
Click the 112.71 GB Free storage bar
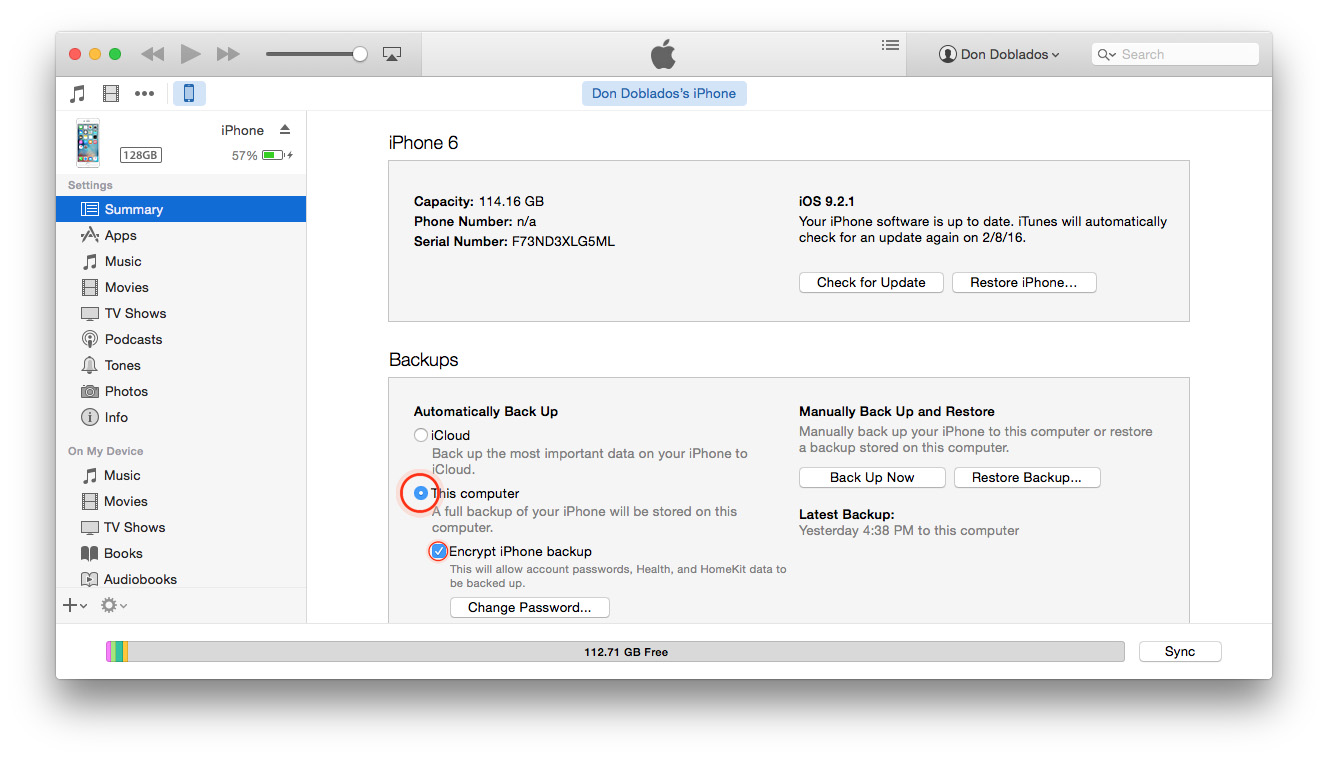click(x=626, y=651)
